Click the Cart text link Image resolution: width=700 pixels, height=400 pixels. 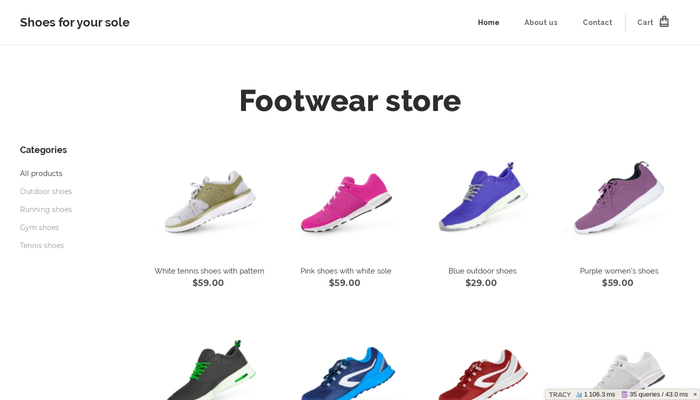[645, 22]
